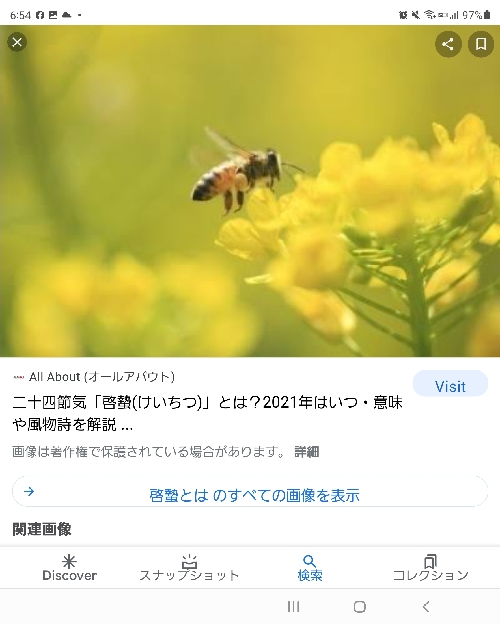Open the 二十四節気「啓蟄」article title

207,413
